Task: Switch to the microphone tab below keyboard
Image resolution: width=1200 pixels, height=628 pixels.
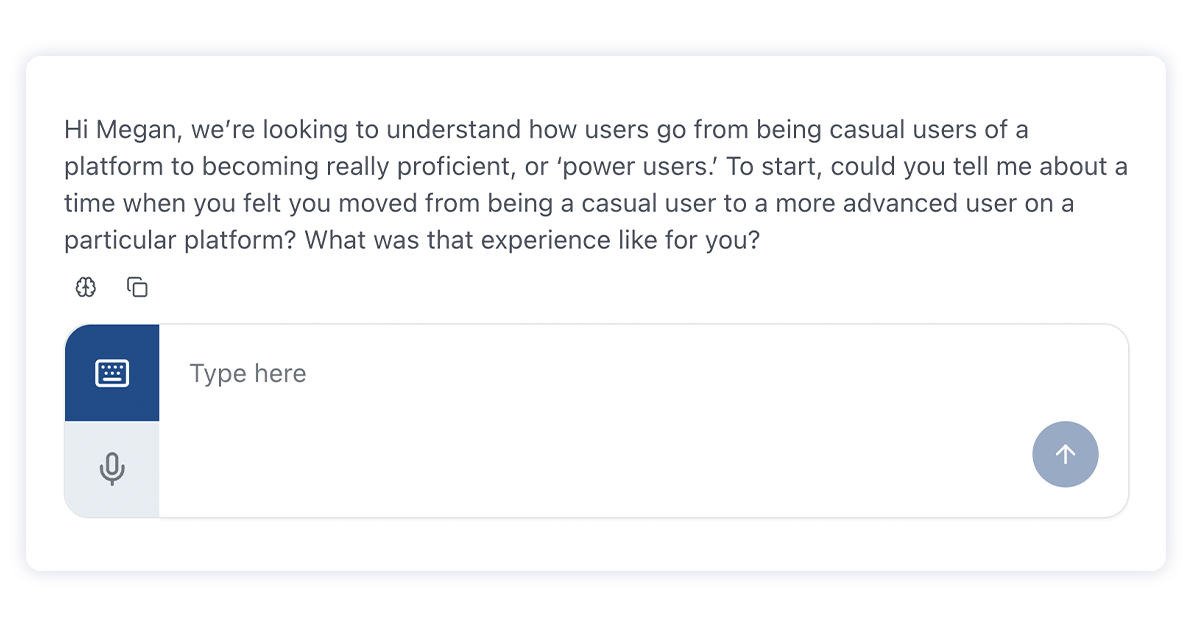Action: click(x=111, y=467)
